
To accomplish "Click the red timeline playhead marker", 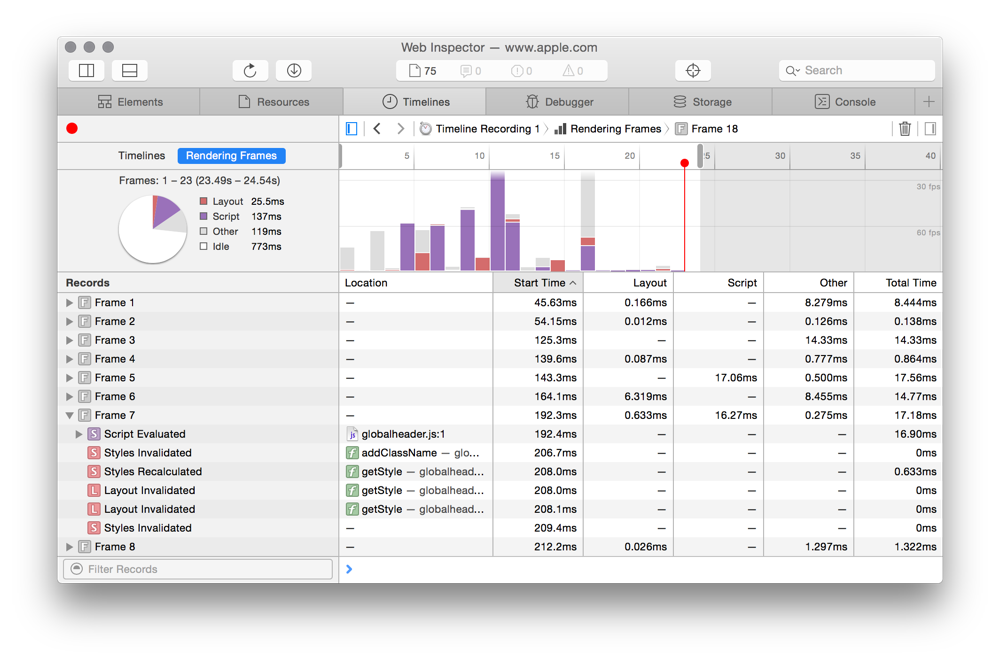I will [x=684, y=163].
